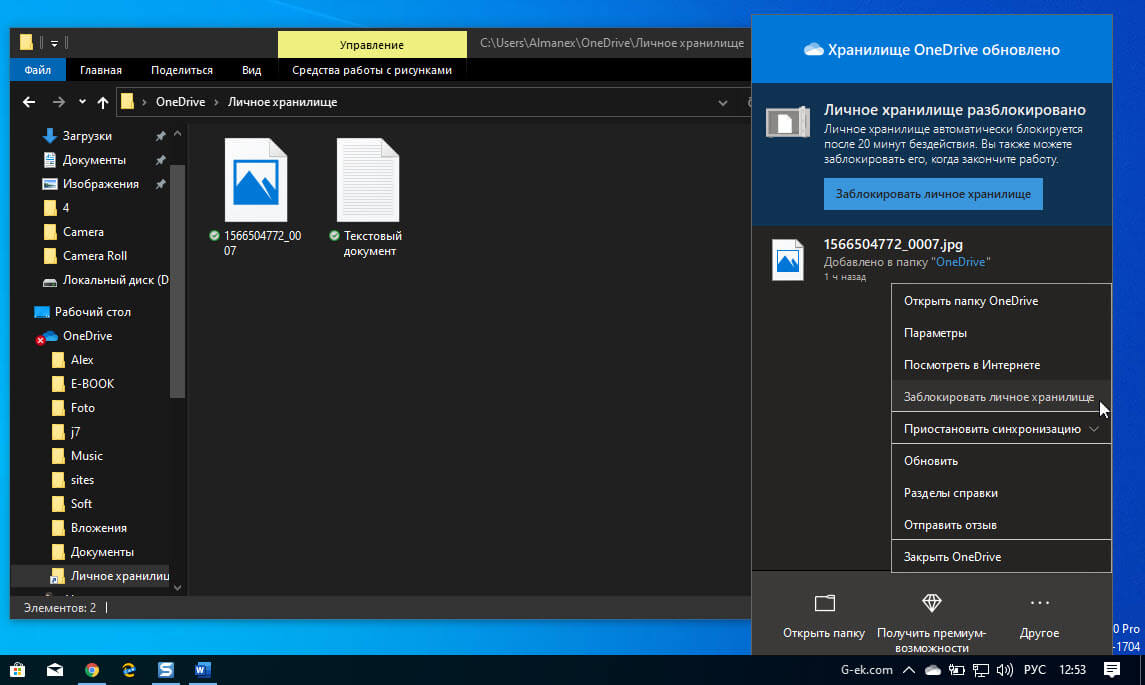Image resolution: width=1145 pixels, height=685 pixels.
Task: Open the Action Center notifications icon
Action: tap(1111, 670)
